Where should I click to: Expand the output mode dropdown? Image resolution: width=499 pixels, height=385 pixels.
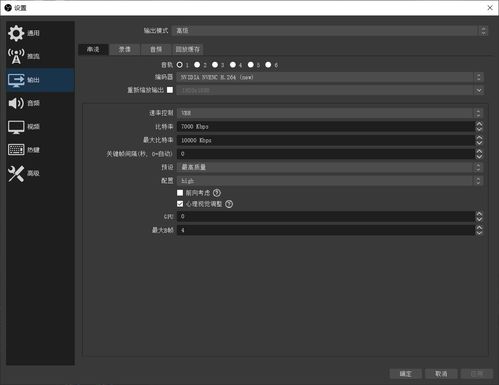[330, 31]
